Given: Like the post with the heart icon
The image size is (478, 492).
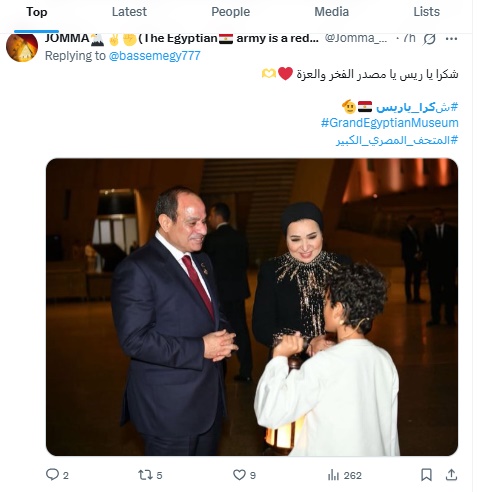Looking at the screenshot, I should tap(239, 475).
